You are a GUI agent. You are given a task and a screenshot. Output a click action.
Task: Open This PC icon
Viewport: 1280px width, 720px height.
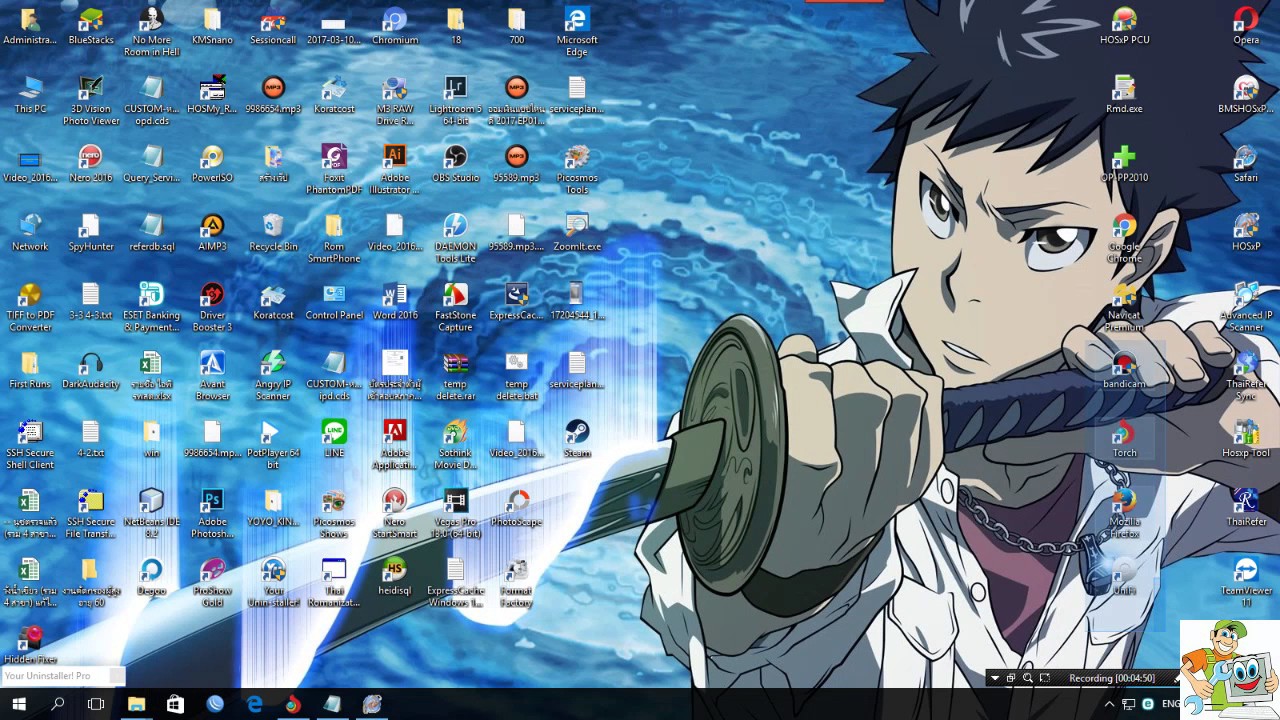point(30,96)
